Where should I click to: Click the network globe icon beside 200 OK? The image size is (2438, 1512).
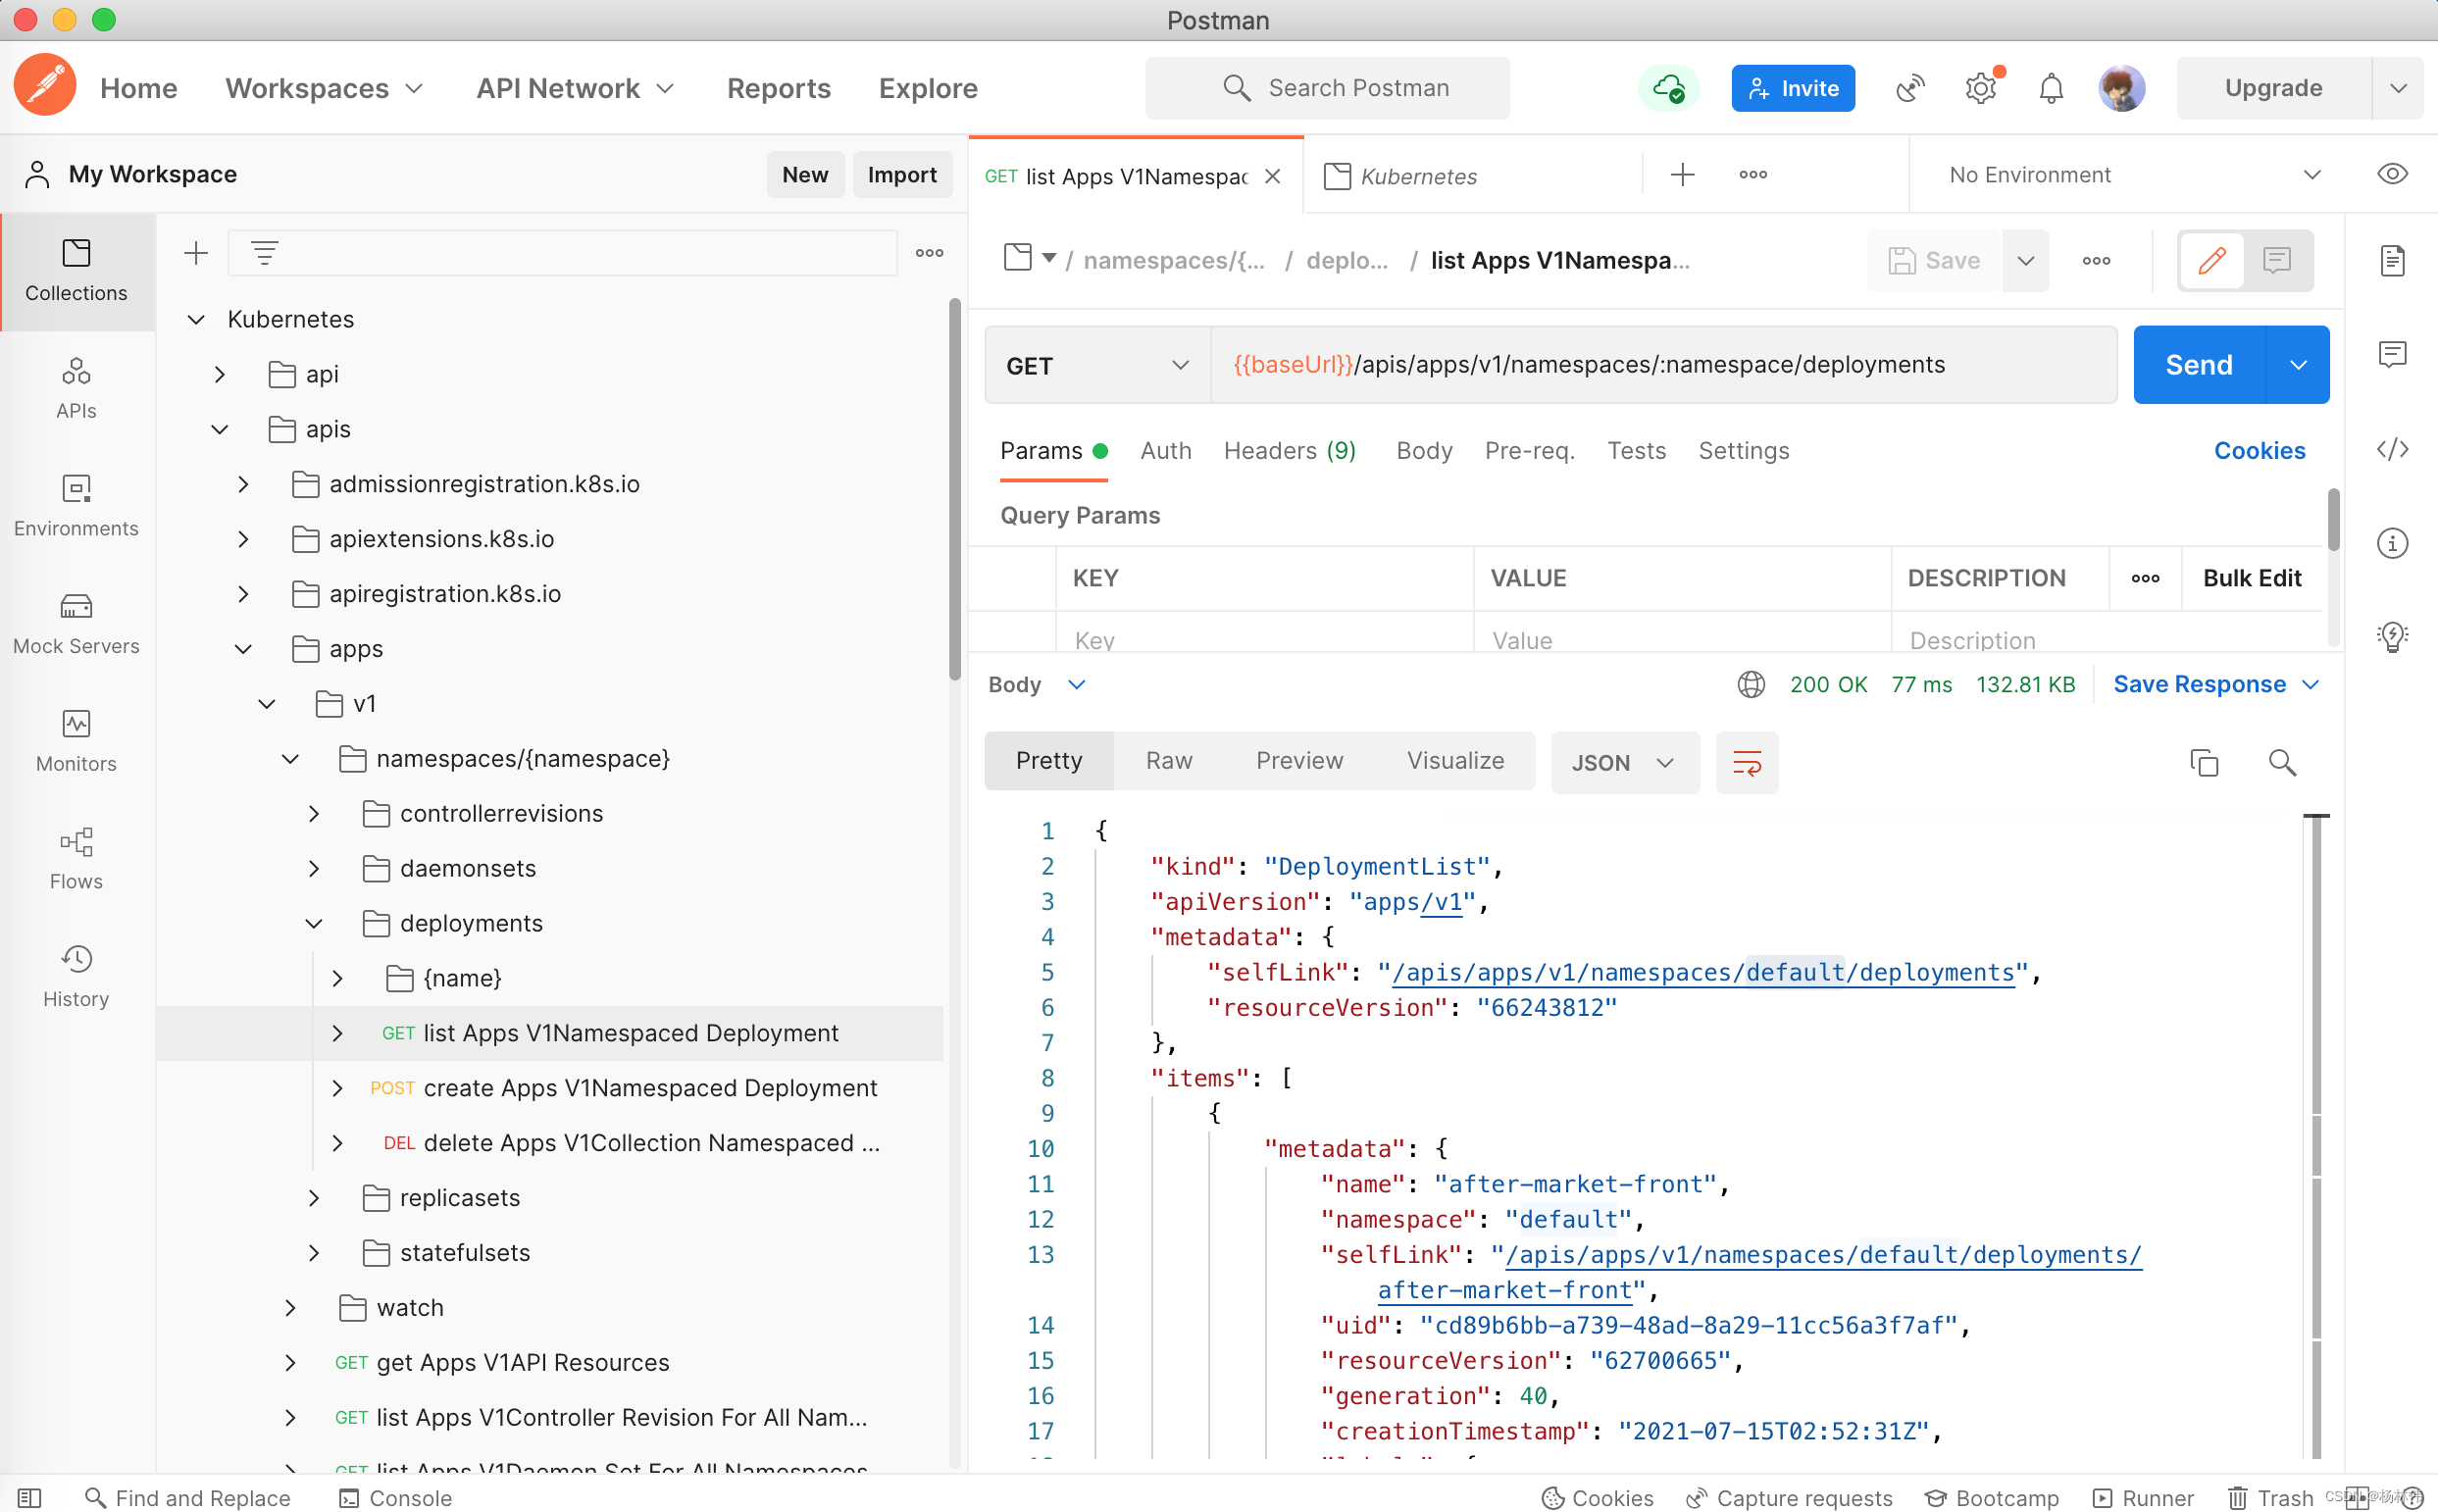coord(1750,684)
